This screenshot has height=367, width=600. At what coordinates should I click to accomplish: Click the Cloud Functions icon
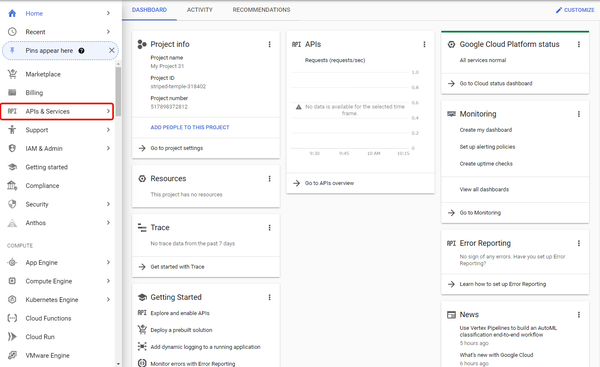(x=12, y=318)
